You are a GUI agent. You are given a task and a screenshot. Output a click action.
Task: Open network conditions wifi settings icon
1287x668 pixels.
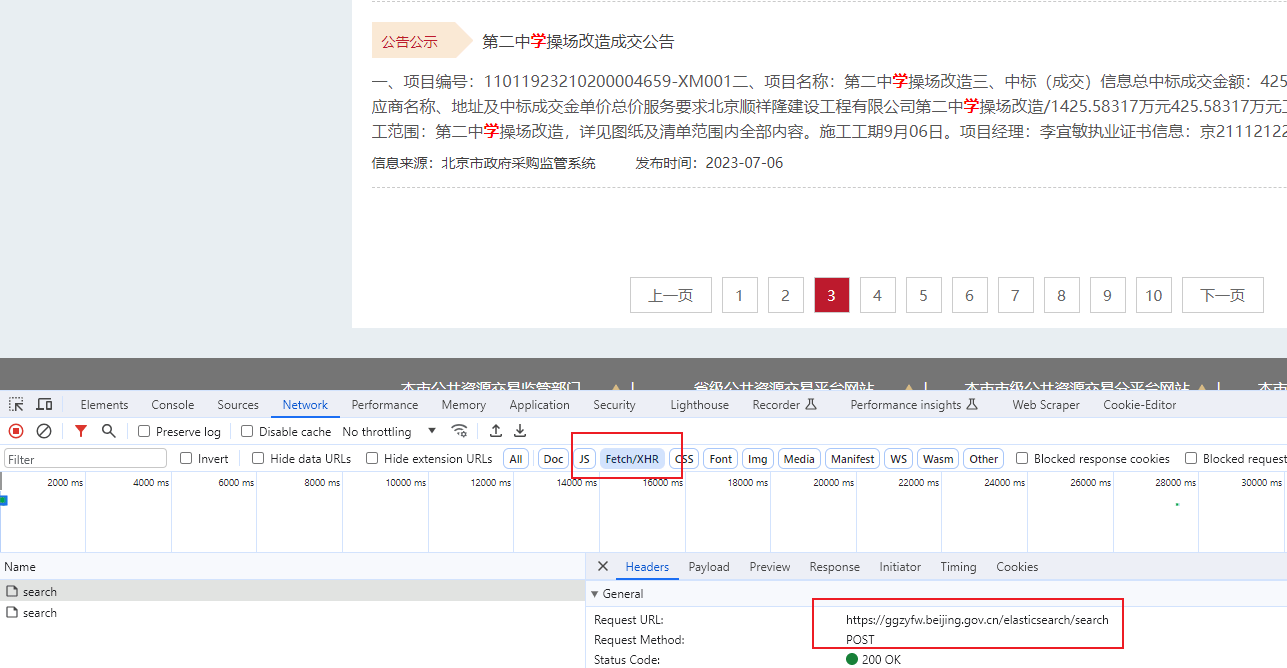coord(459,431)
